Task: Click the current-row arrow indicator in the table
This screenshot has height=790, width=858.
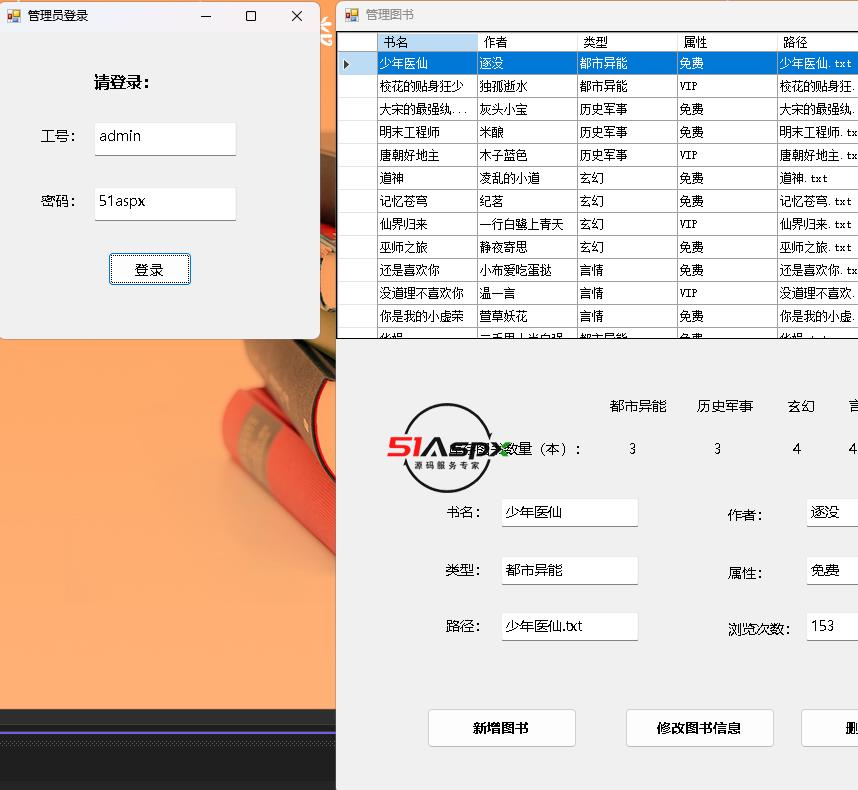Action: pyautogui.click(x=347, y=64)
